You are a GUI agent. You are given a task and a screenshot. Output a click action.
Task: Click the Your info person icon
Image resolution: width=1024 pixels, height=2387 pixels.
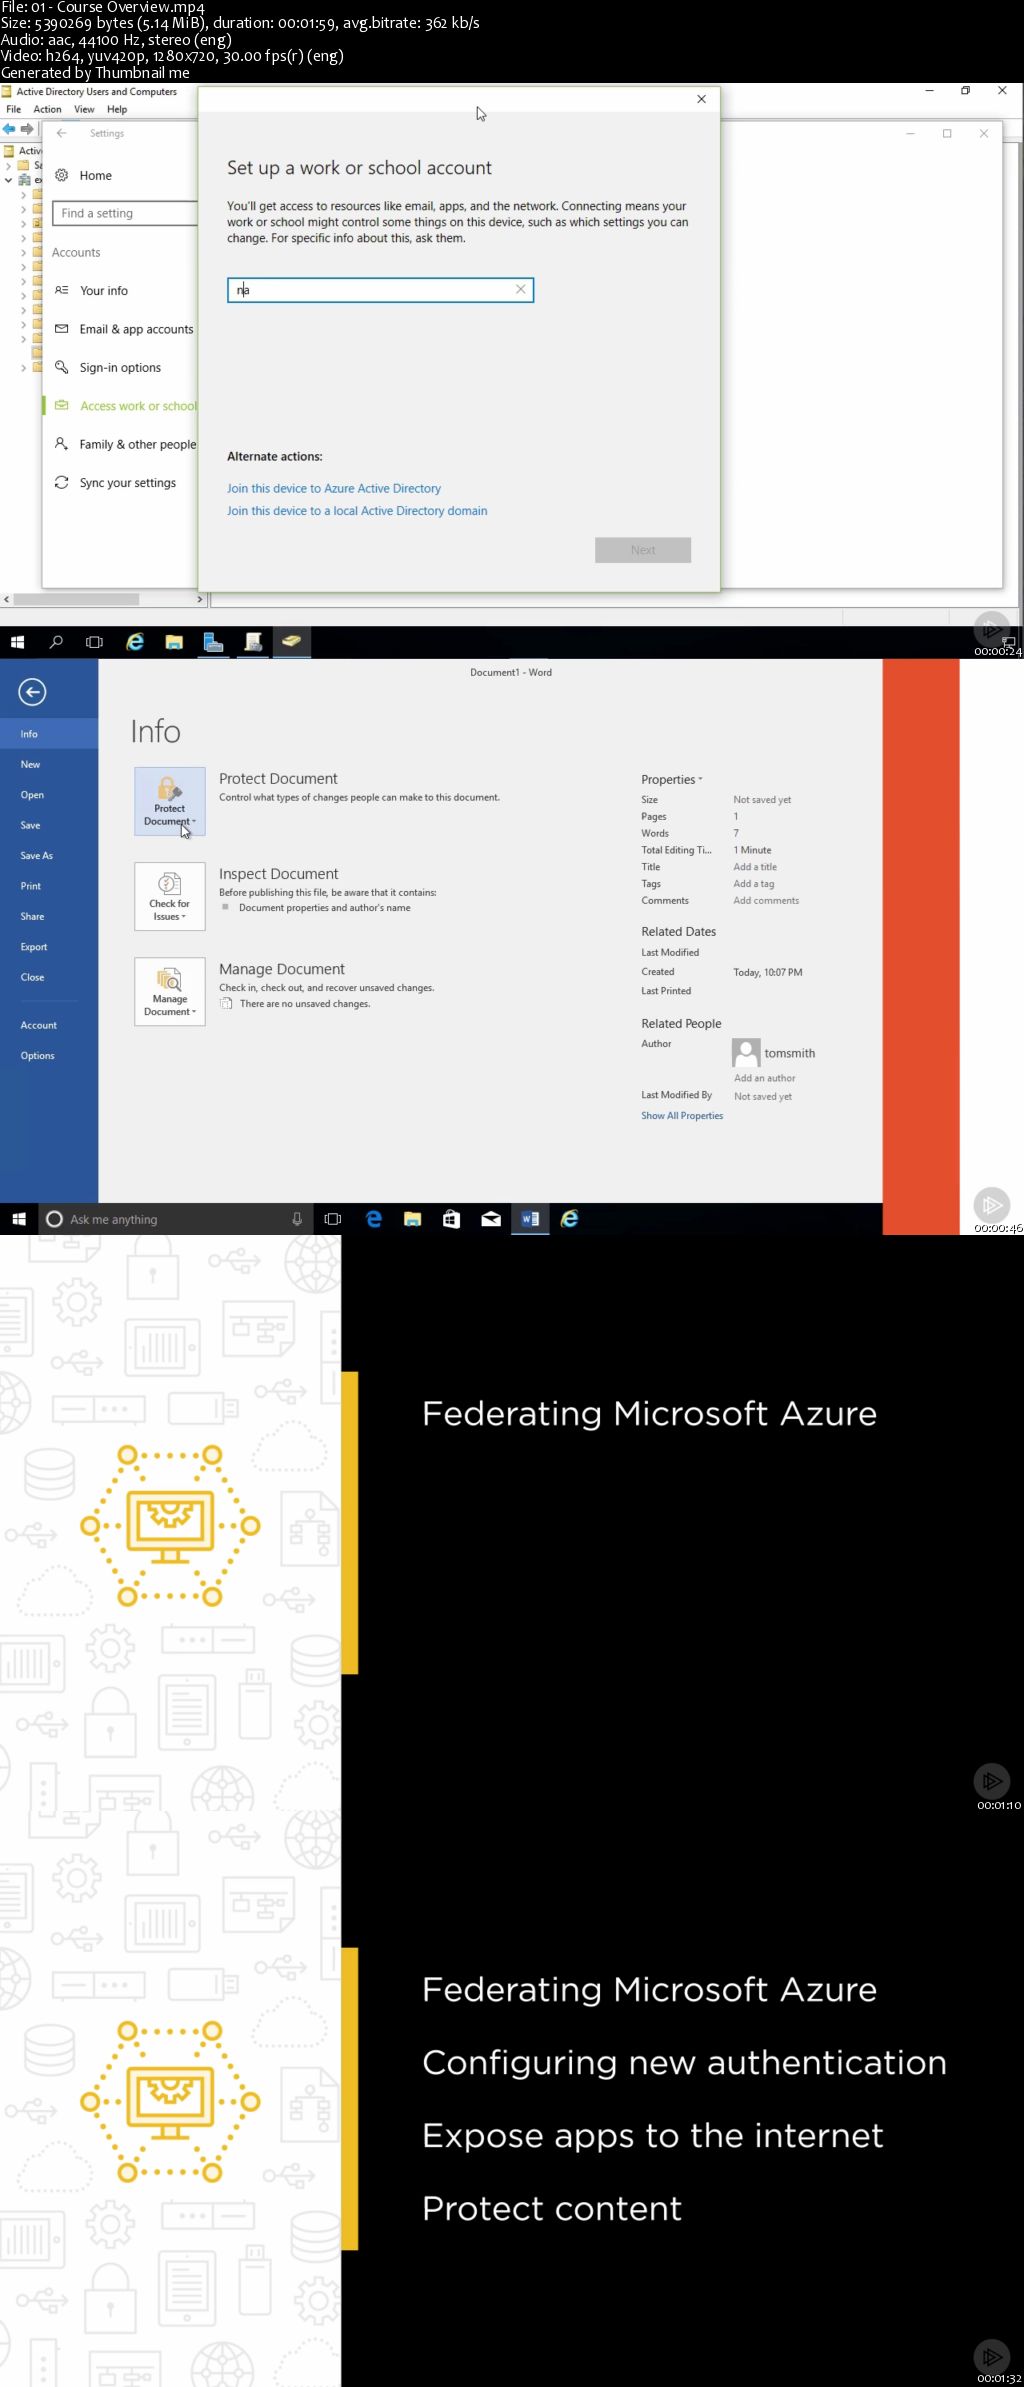61,290
